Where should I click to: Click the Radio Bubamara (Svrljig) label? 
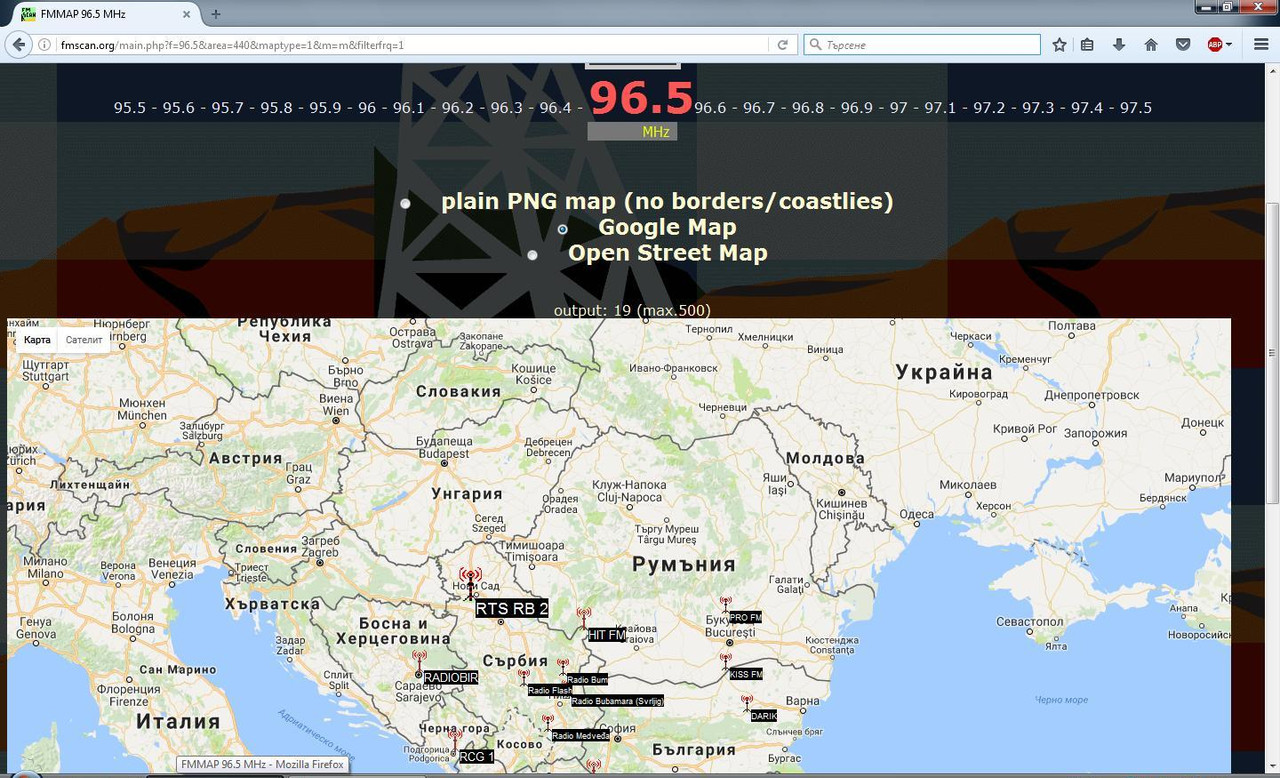pos(617,701)
